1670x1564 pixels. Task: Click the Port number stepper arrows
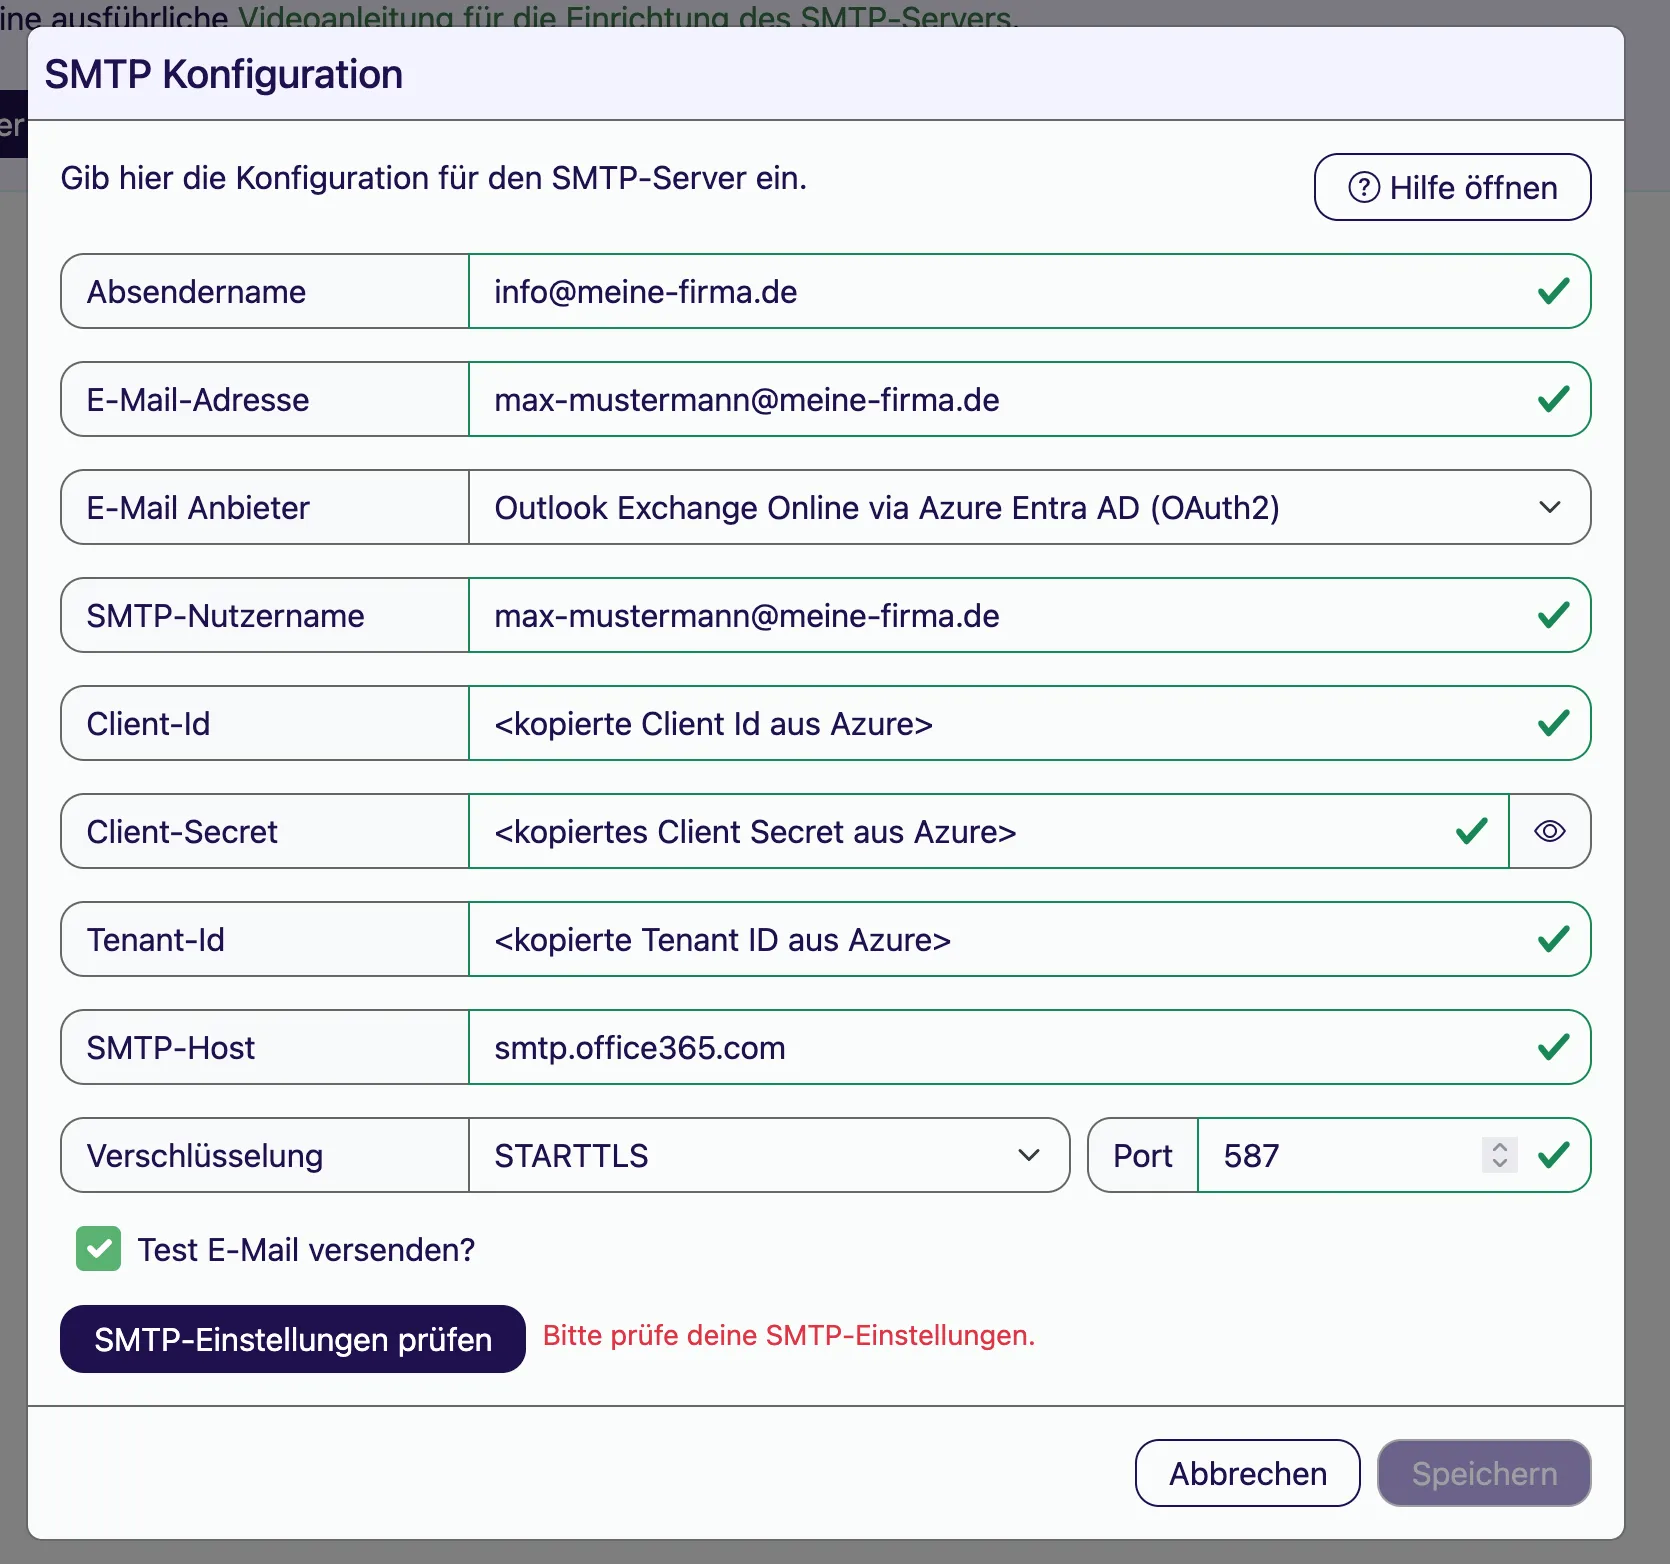point(1499,1155)
